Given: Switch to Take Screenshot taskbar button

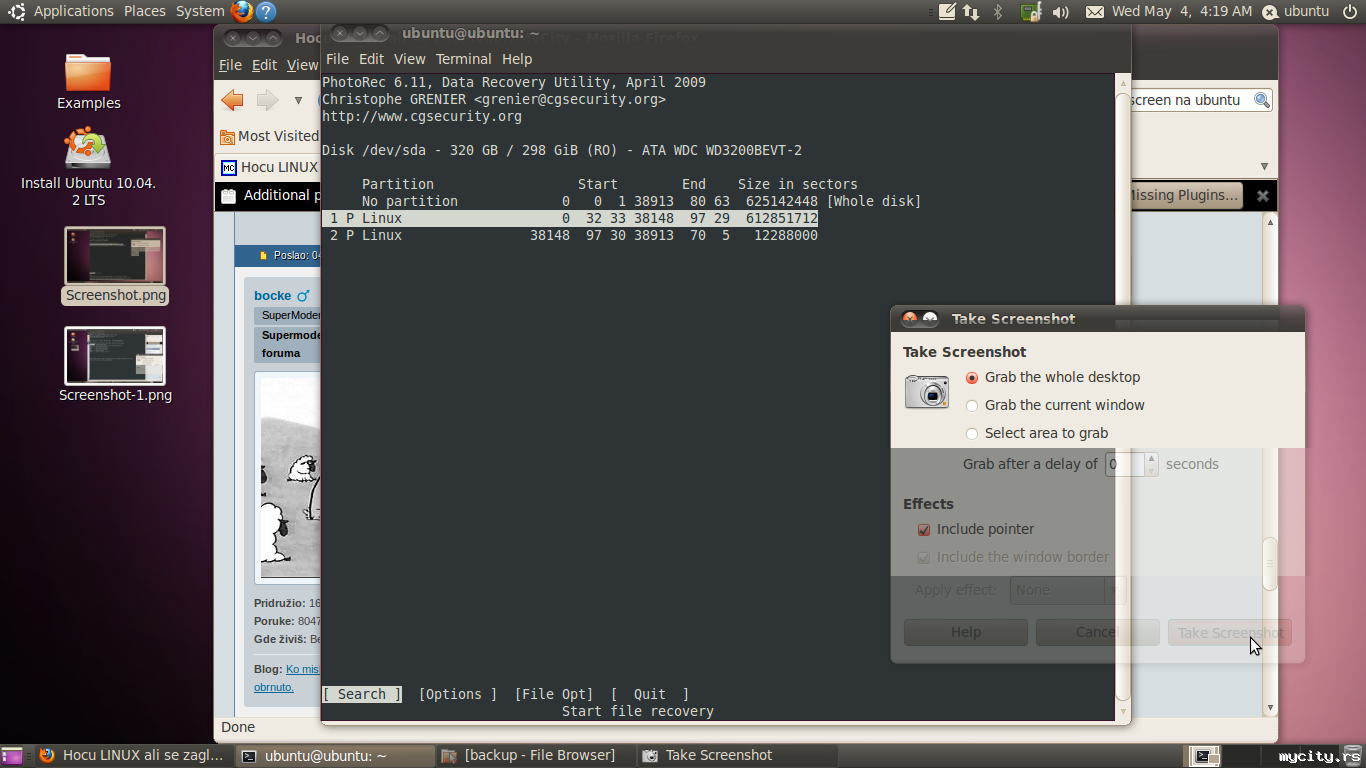Looking at the screenshot, I should [736, 756].
